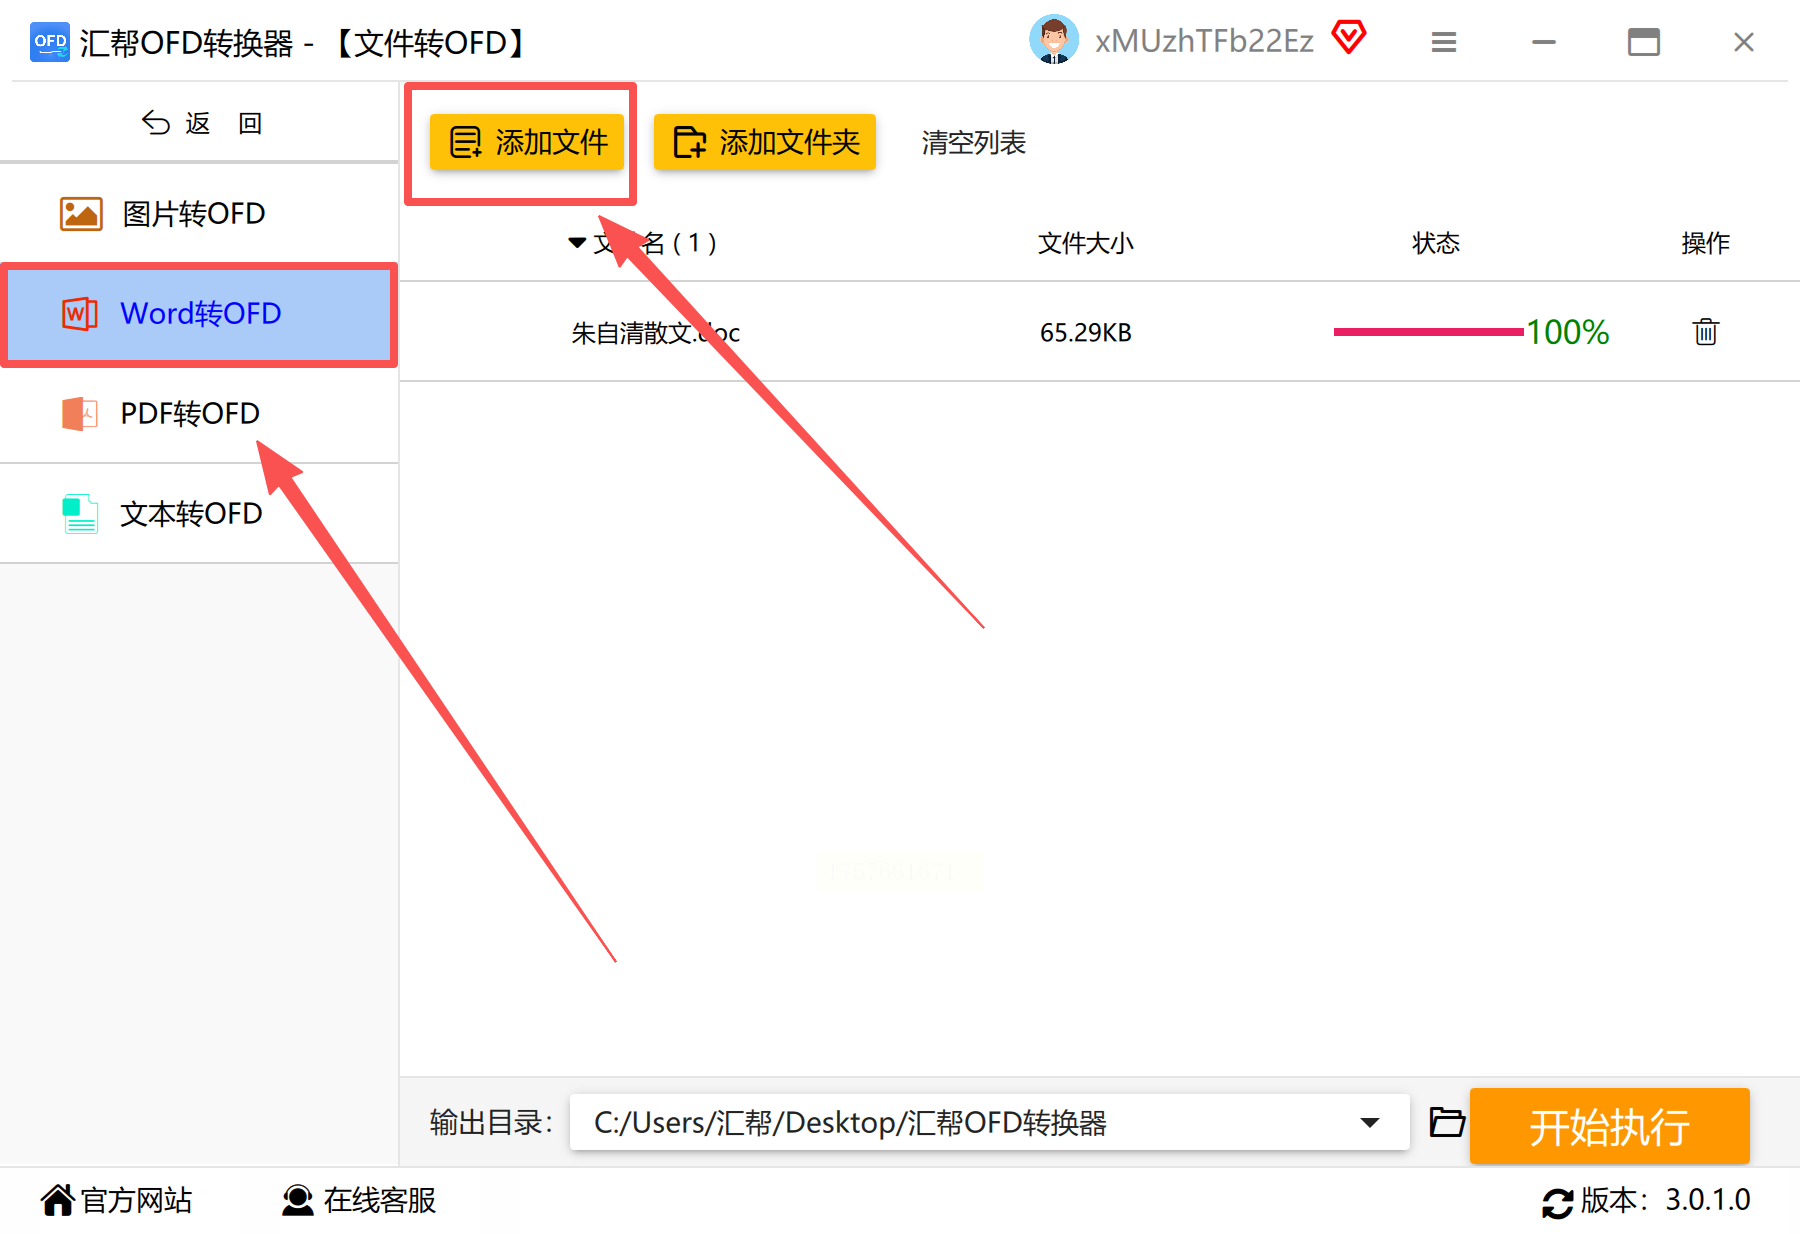This screenshot has width=1800, height=1234.
Task: Click the red conversion progress bar
Action: (1428, 332)
